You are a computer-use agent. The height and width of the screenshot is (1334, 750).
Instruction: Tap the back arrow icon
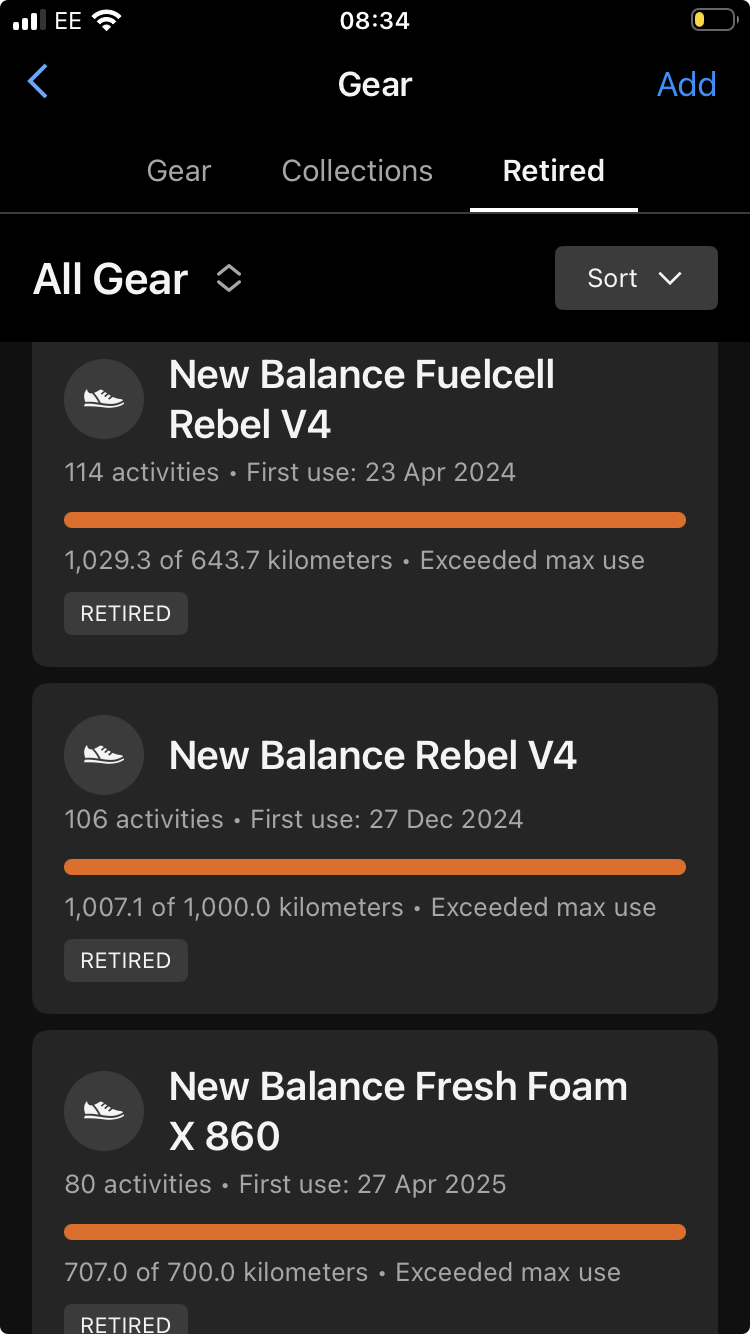click(38, 82)
